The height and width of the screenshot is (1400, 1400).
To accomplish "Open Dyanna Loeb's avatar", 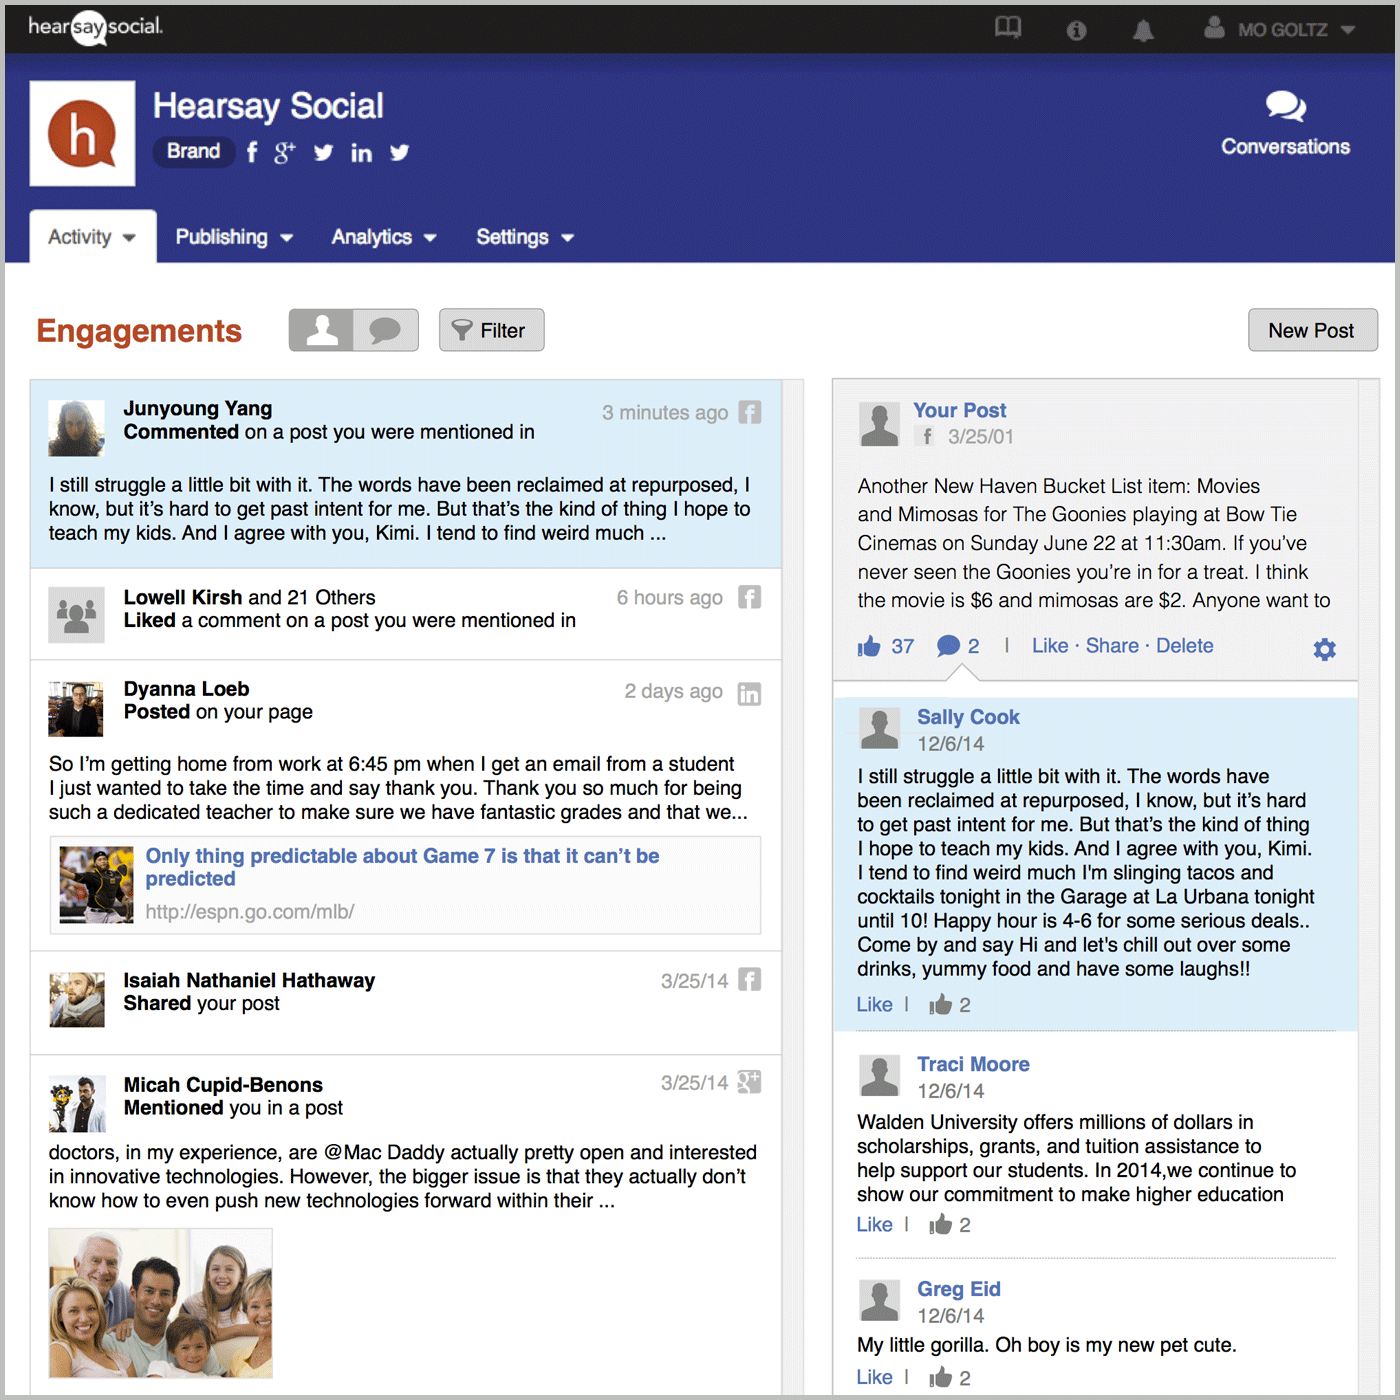I will tap(76, 709).
